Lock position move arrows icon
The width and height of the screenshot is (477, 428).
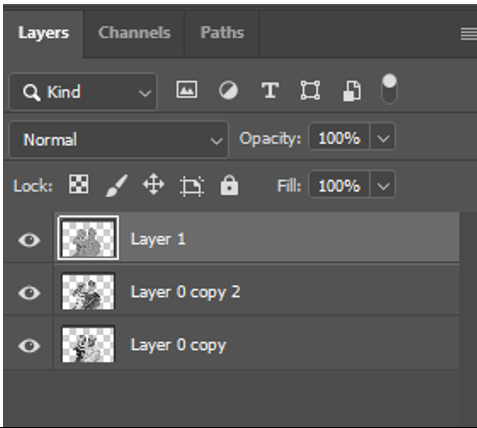[x=153, y=184]
